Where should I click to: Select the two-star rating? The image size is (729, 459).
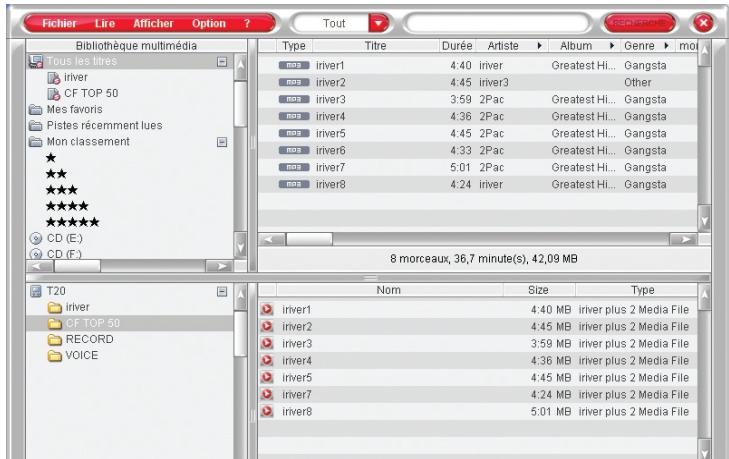(56, 174)
